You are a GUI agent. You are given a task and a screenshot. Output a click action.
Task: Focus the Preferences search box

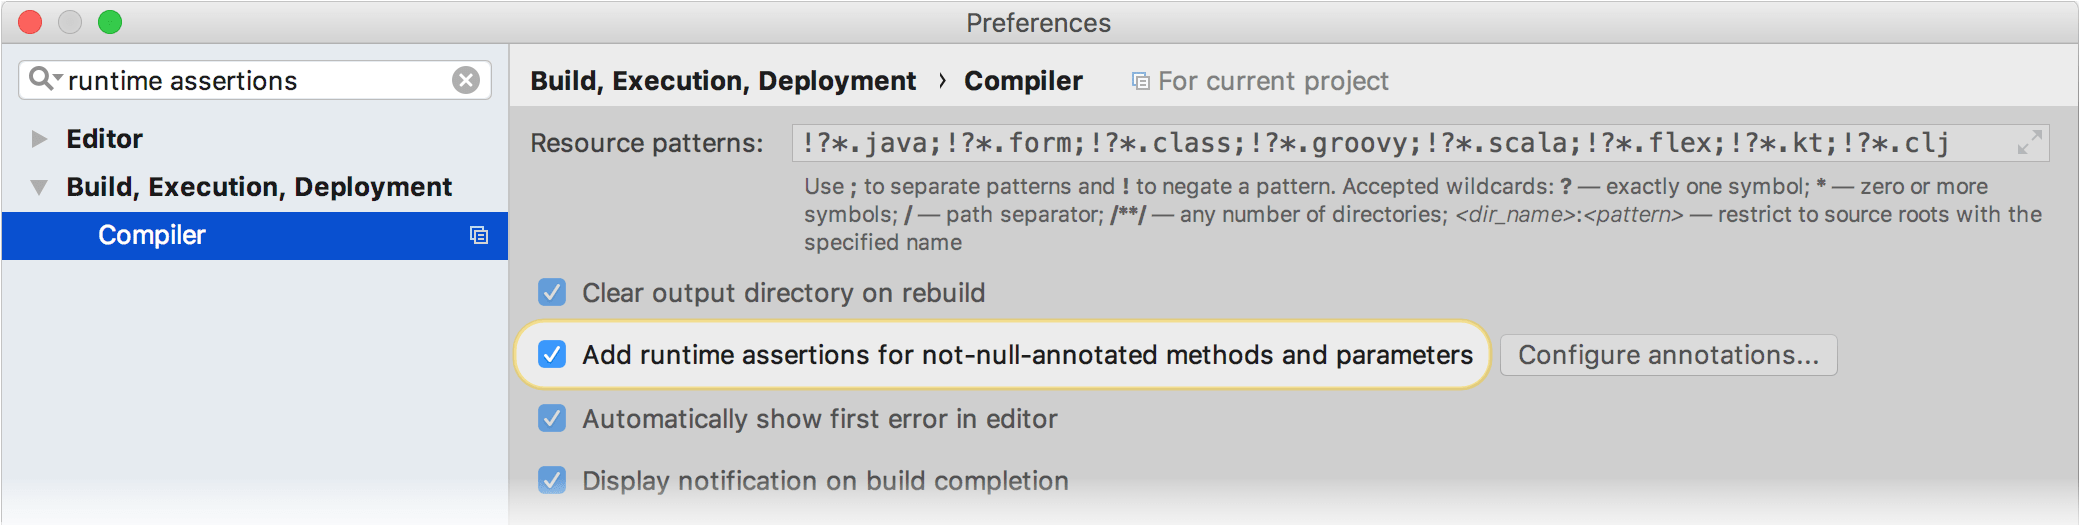255,80
